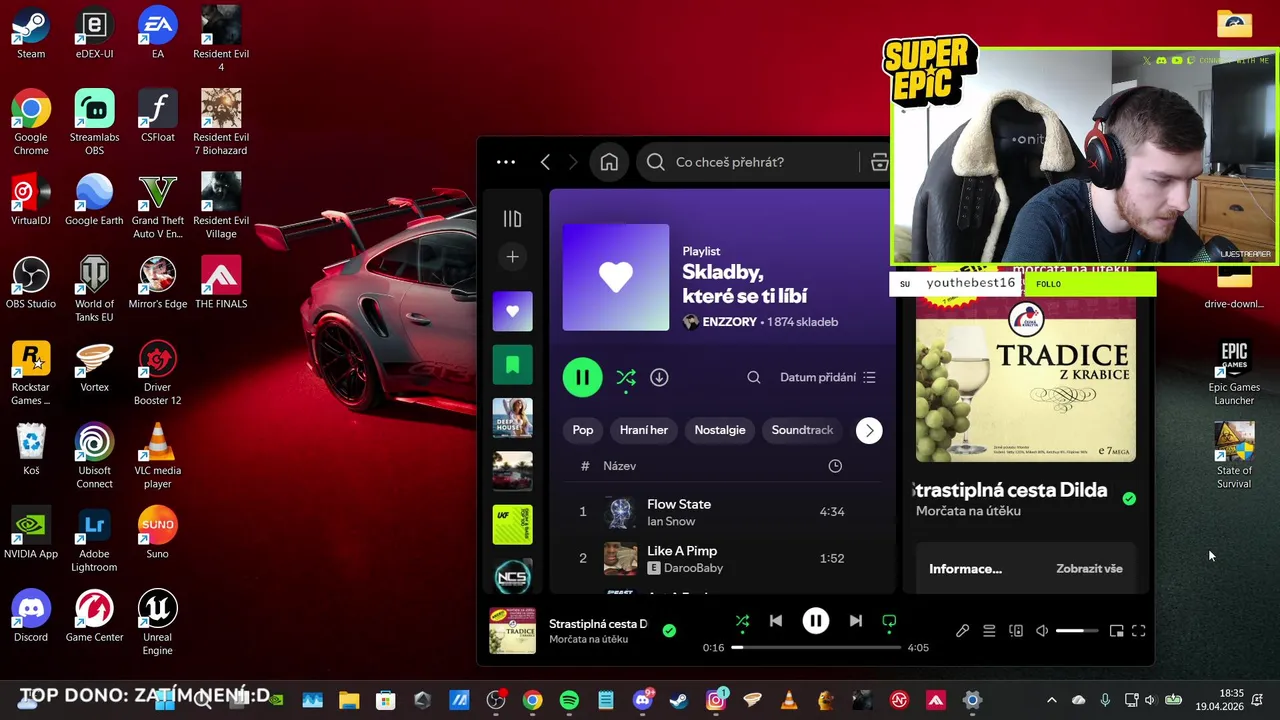Open the Ian Snow artist link
Image resolution: width=1280 pixels, height=720 pixels.
[x=671, y=521]
